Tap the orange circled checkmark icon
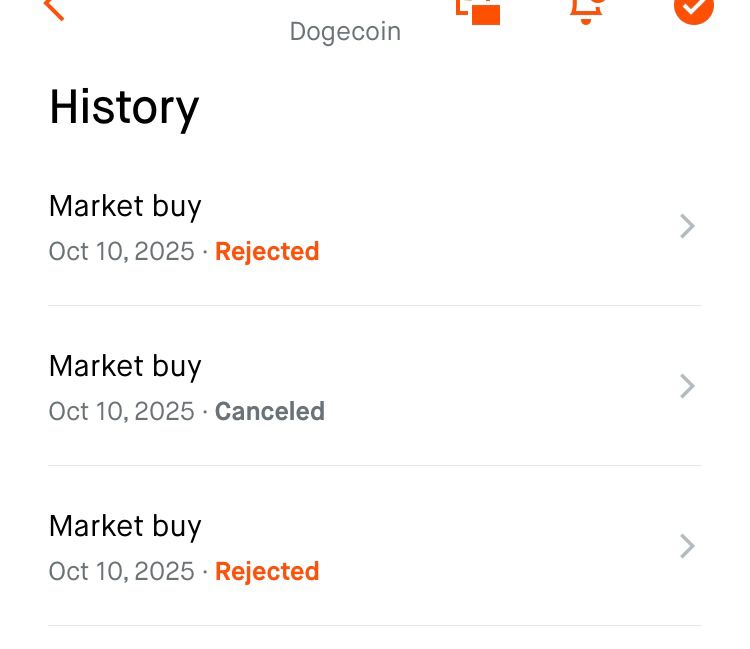Screen dimensions: 750x649 click(x=693, y=8)
